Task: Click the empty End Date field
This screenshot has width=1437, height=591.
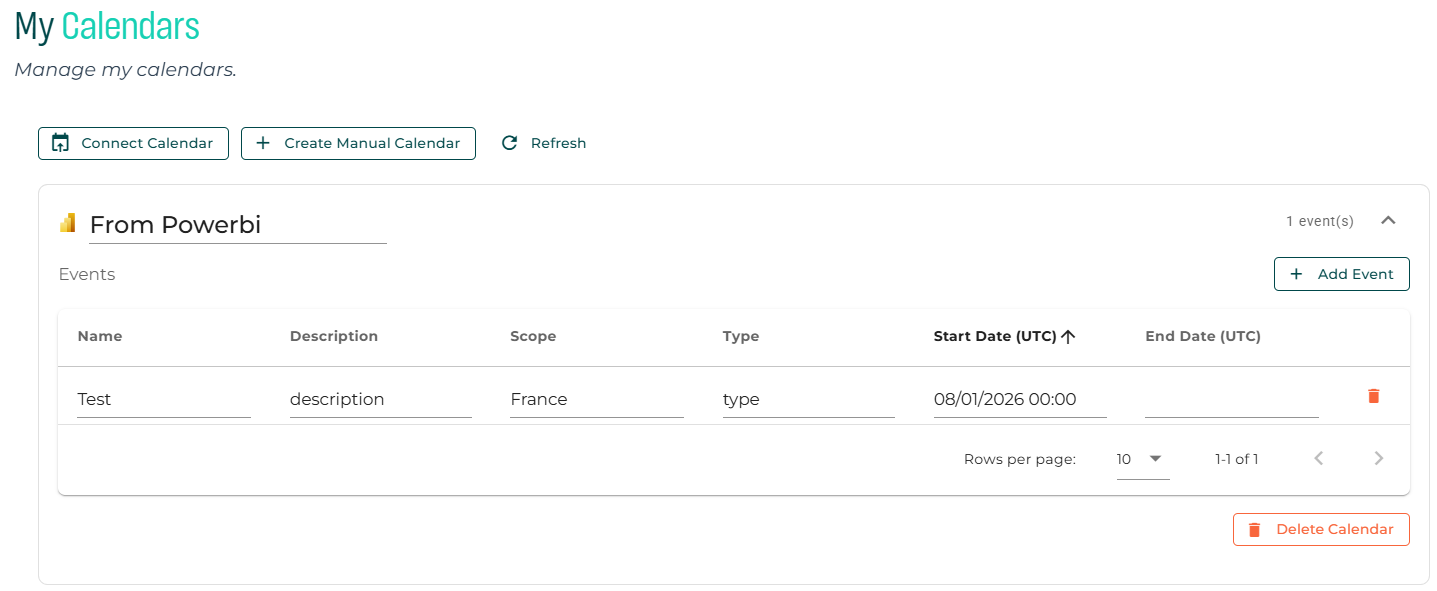Action: [1231, 400]
